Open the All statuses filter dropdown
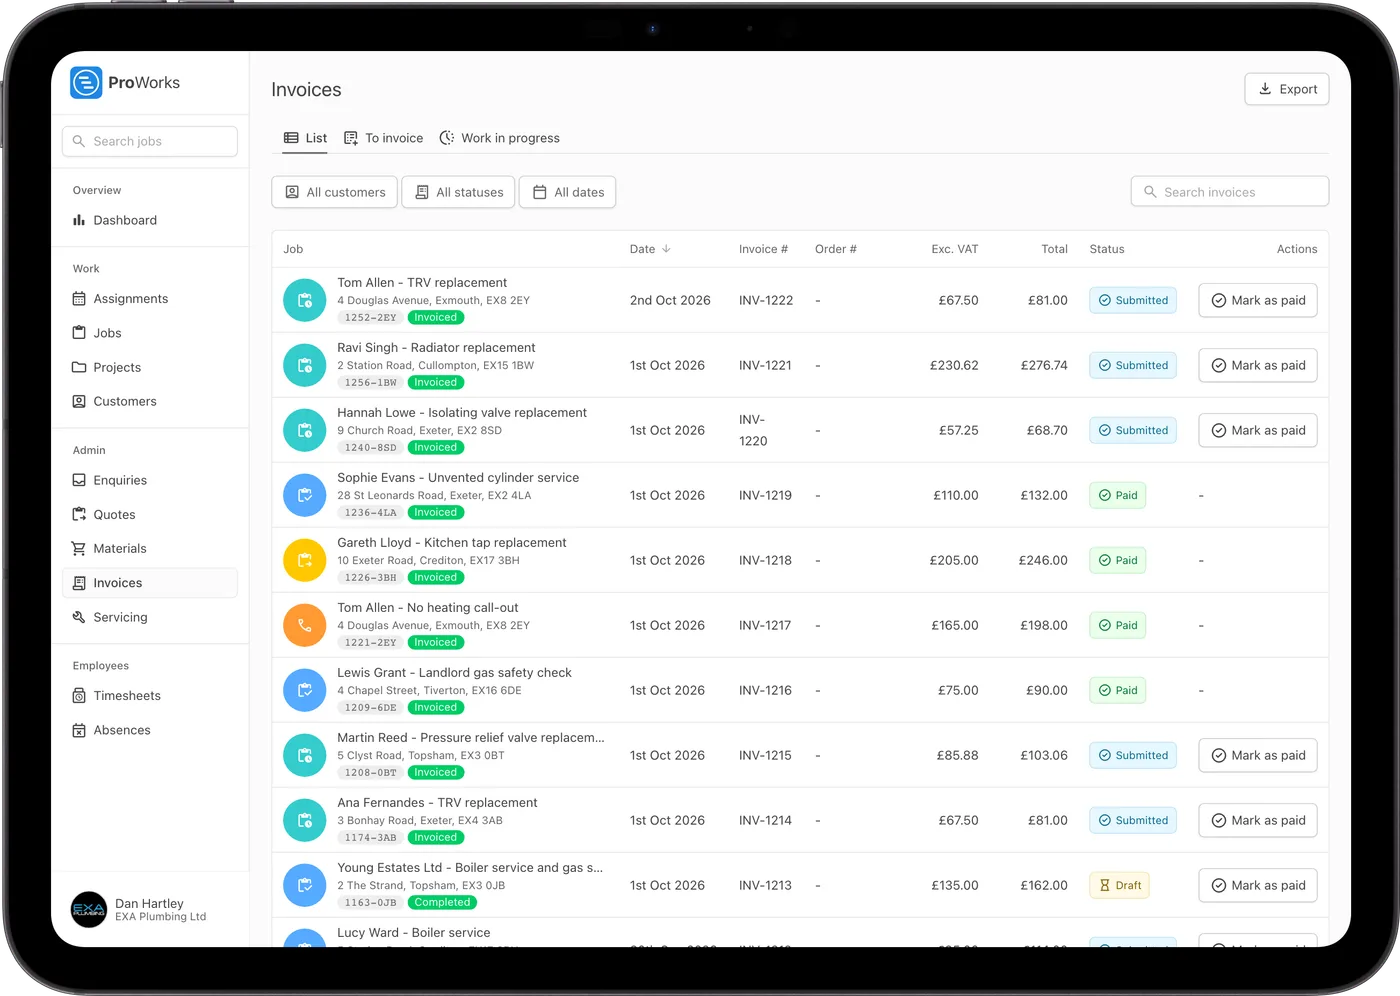 coord(459,192)
